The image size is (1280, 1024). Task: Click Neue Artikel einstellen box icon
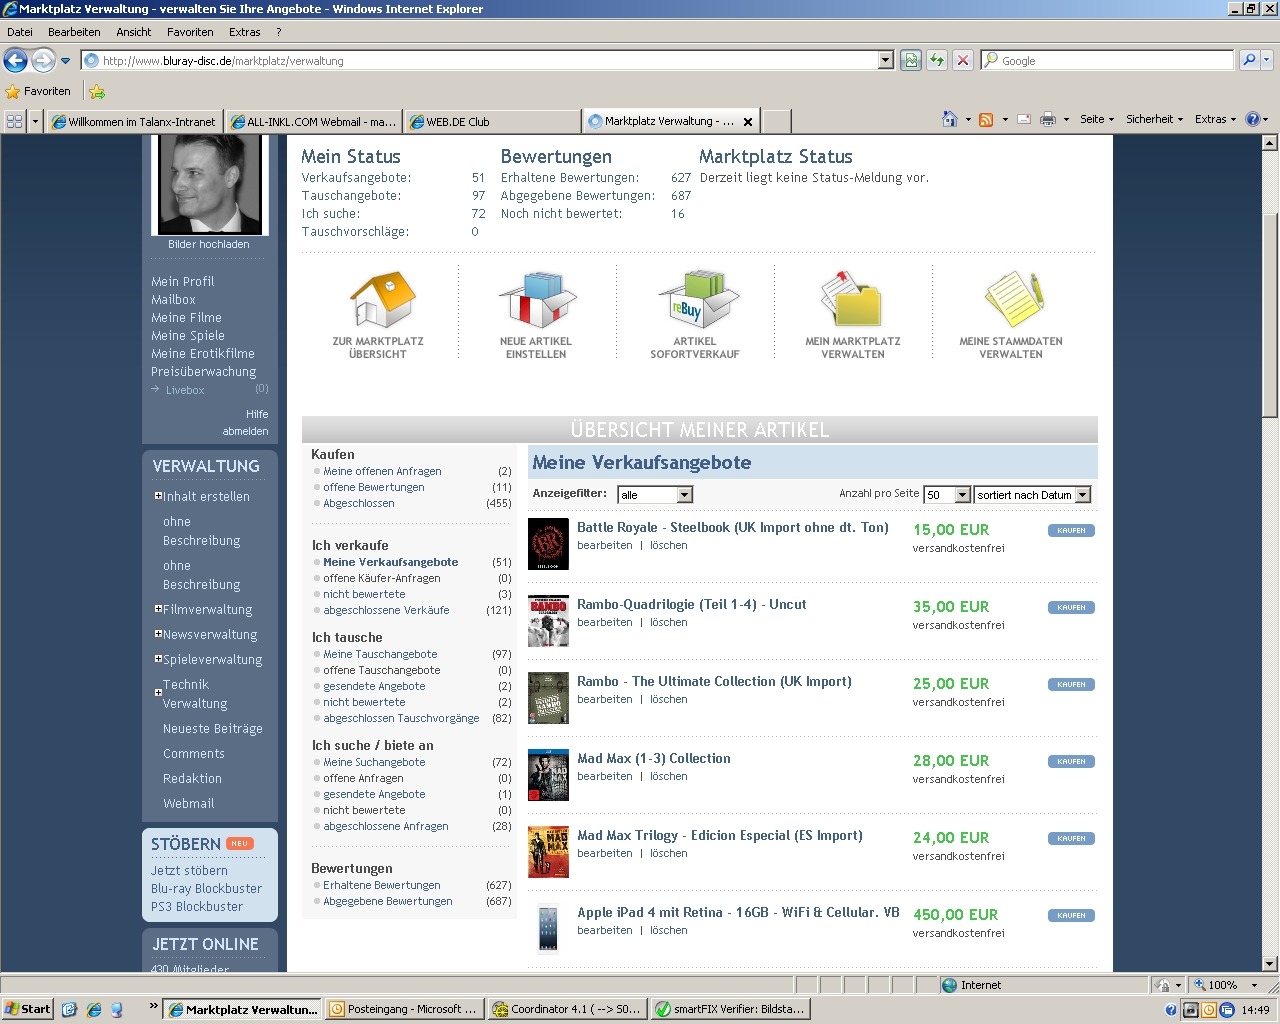point(537,299)
